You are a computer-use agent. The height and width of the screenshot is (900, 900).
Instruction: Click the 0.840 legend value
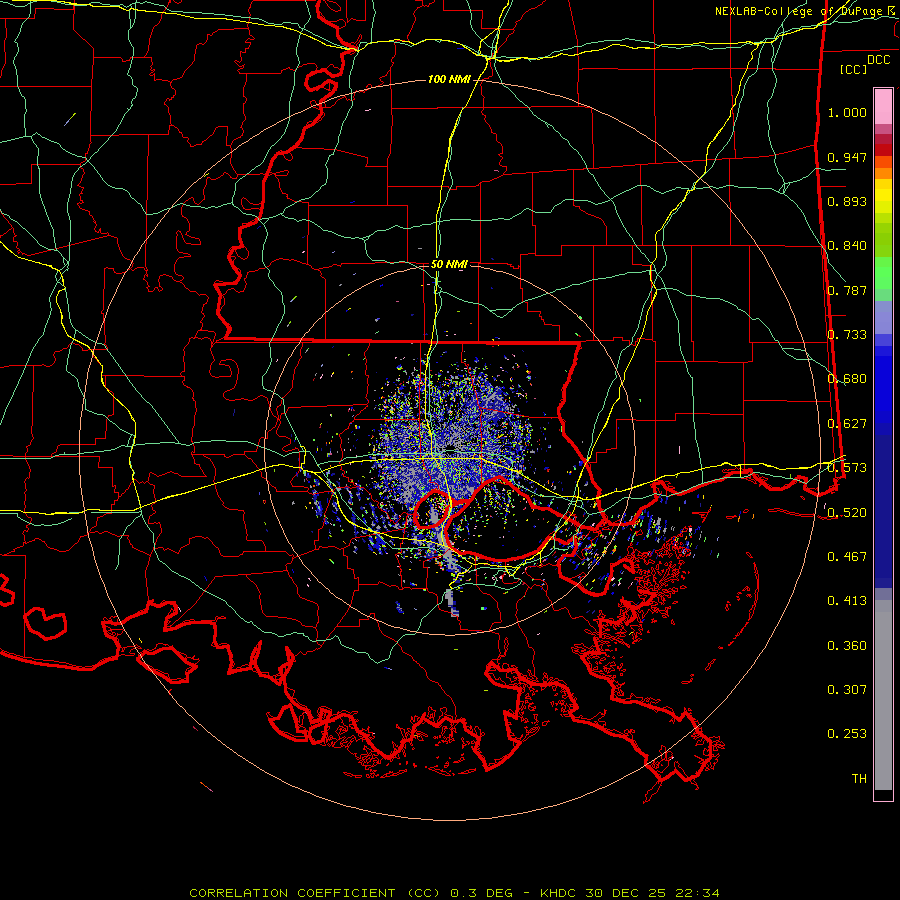pyautogui.click(x=847, y=246)
